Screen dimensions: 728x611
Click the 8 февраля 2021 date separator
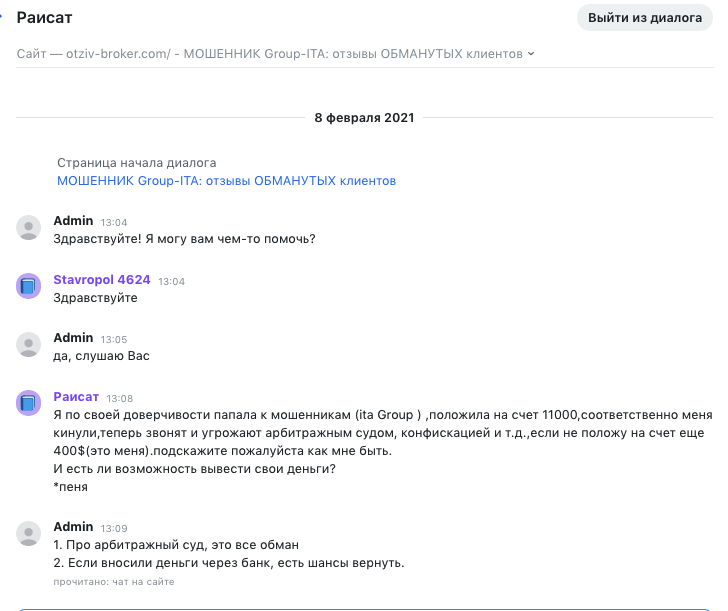(364, 117)
